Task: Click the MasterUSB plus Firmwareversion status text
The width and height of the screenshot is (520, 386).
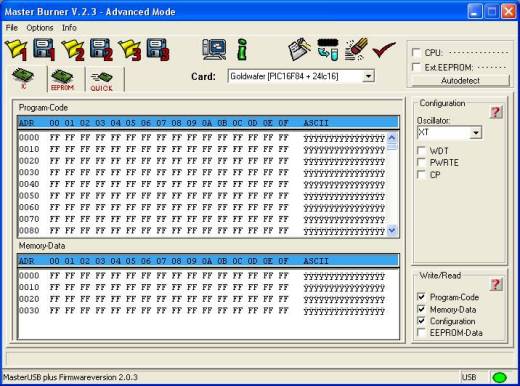Action: [70, 377]
